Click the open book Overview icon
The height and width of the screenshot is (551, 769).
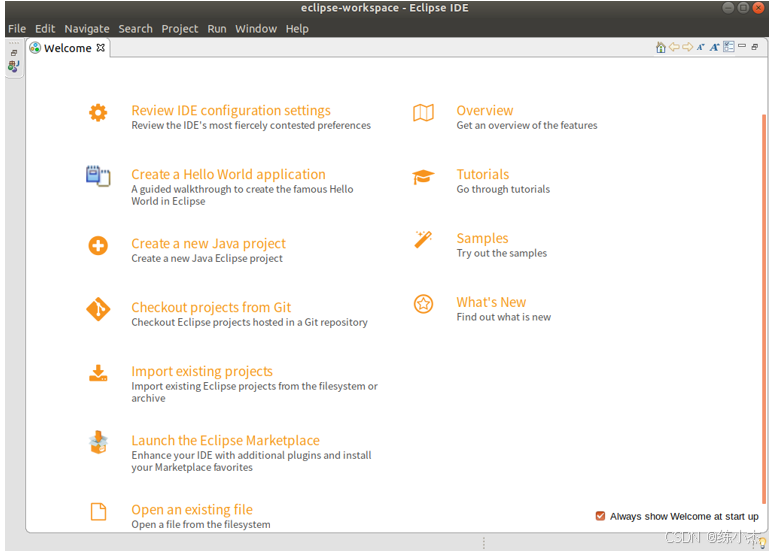click(x=423, y=112)
